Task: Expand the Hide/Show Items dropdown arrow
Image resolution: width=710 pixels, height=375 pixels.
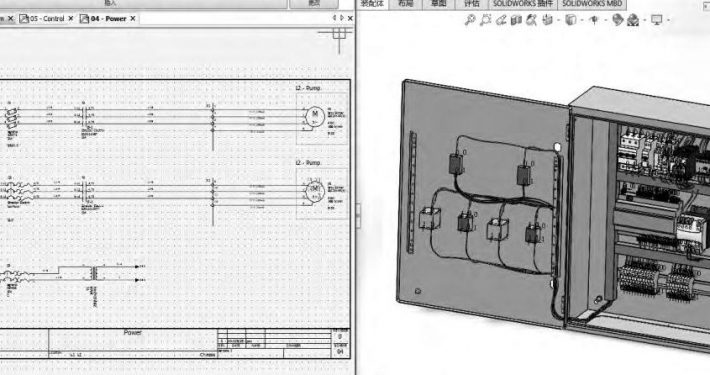Action: (605, 20)
